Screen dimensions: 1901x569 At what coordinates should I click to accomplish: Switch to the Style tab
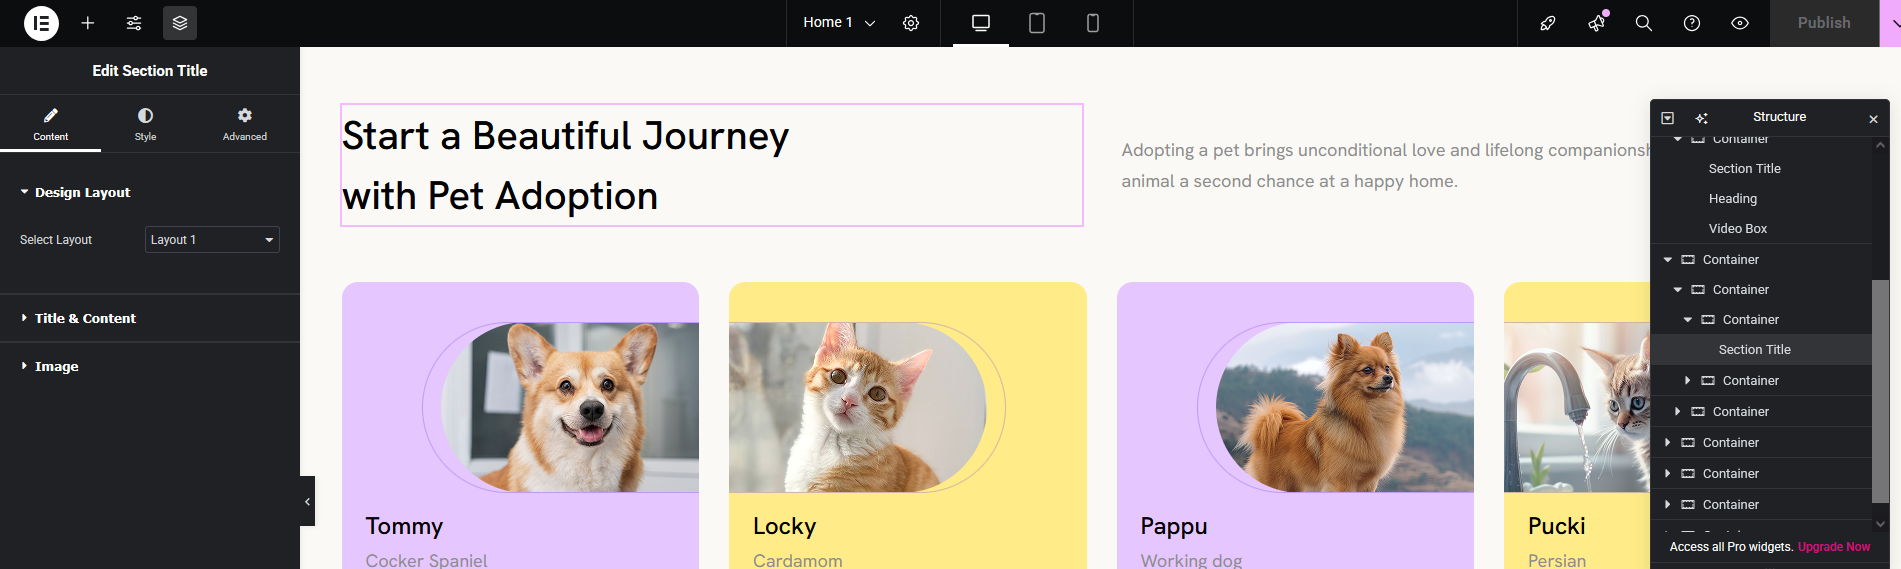(145, 123)
